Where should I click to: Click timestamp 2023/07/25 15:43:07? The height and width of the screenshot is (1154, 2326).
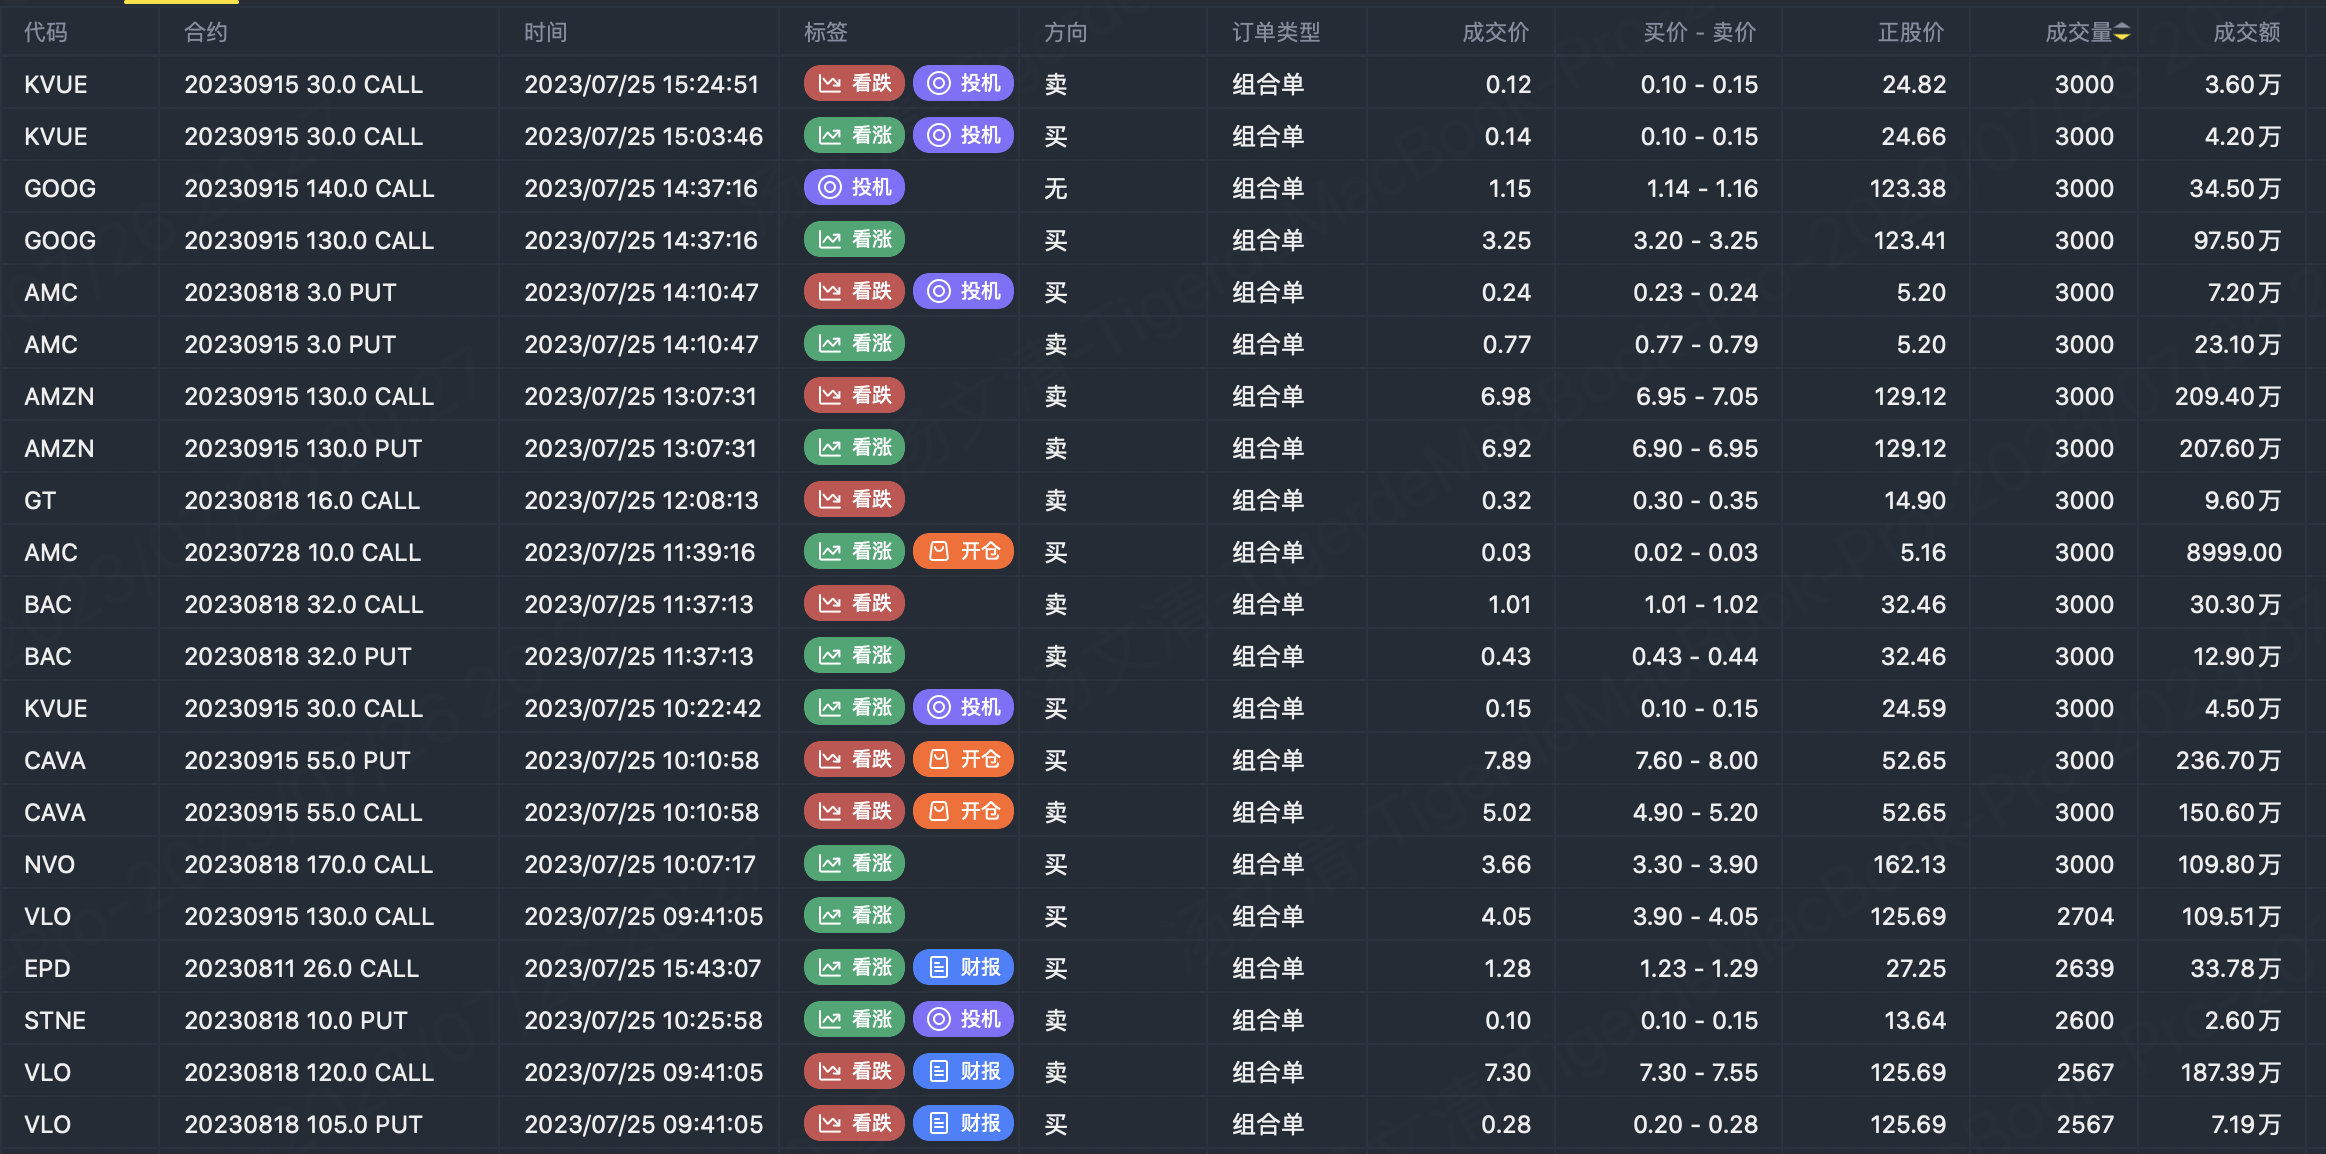[643, 968]
